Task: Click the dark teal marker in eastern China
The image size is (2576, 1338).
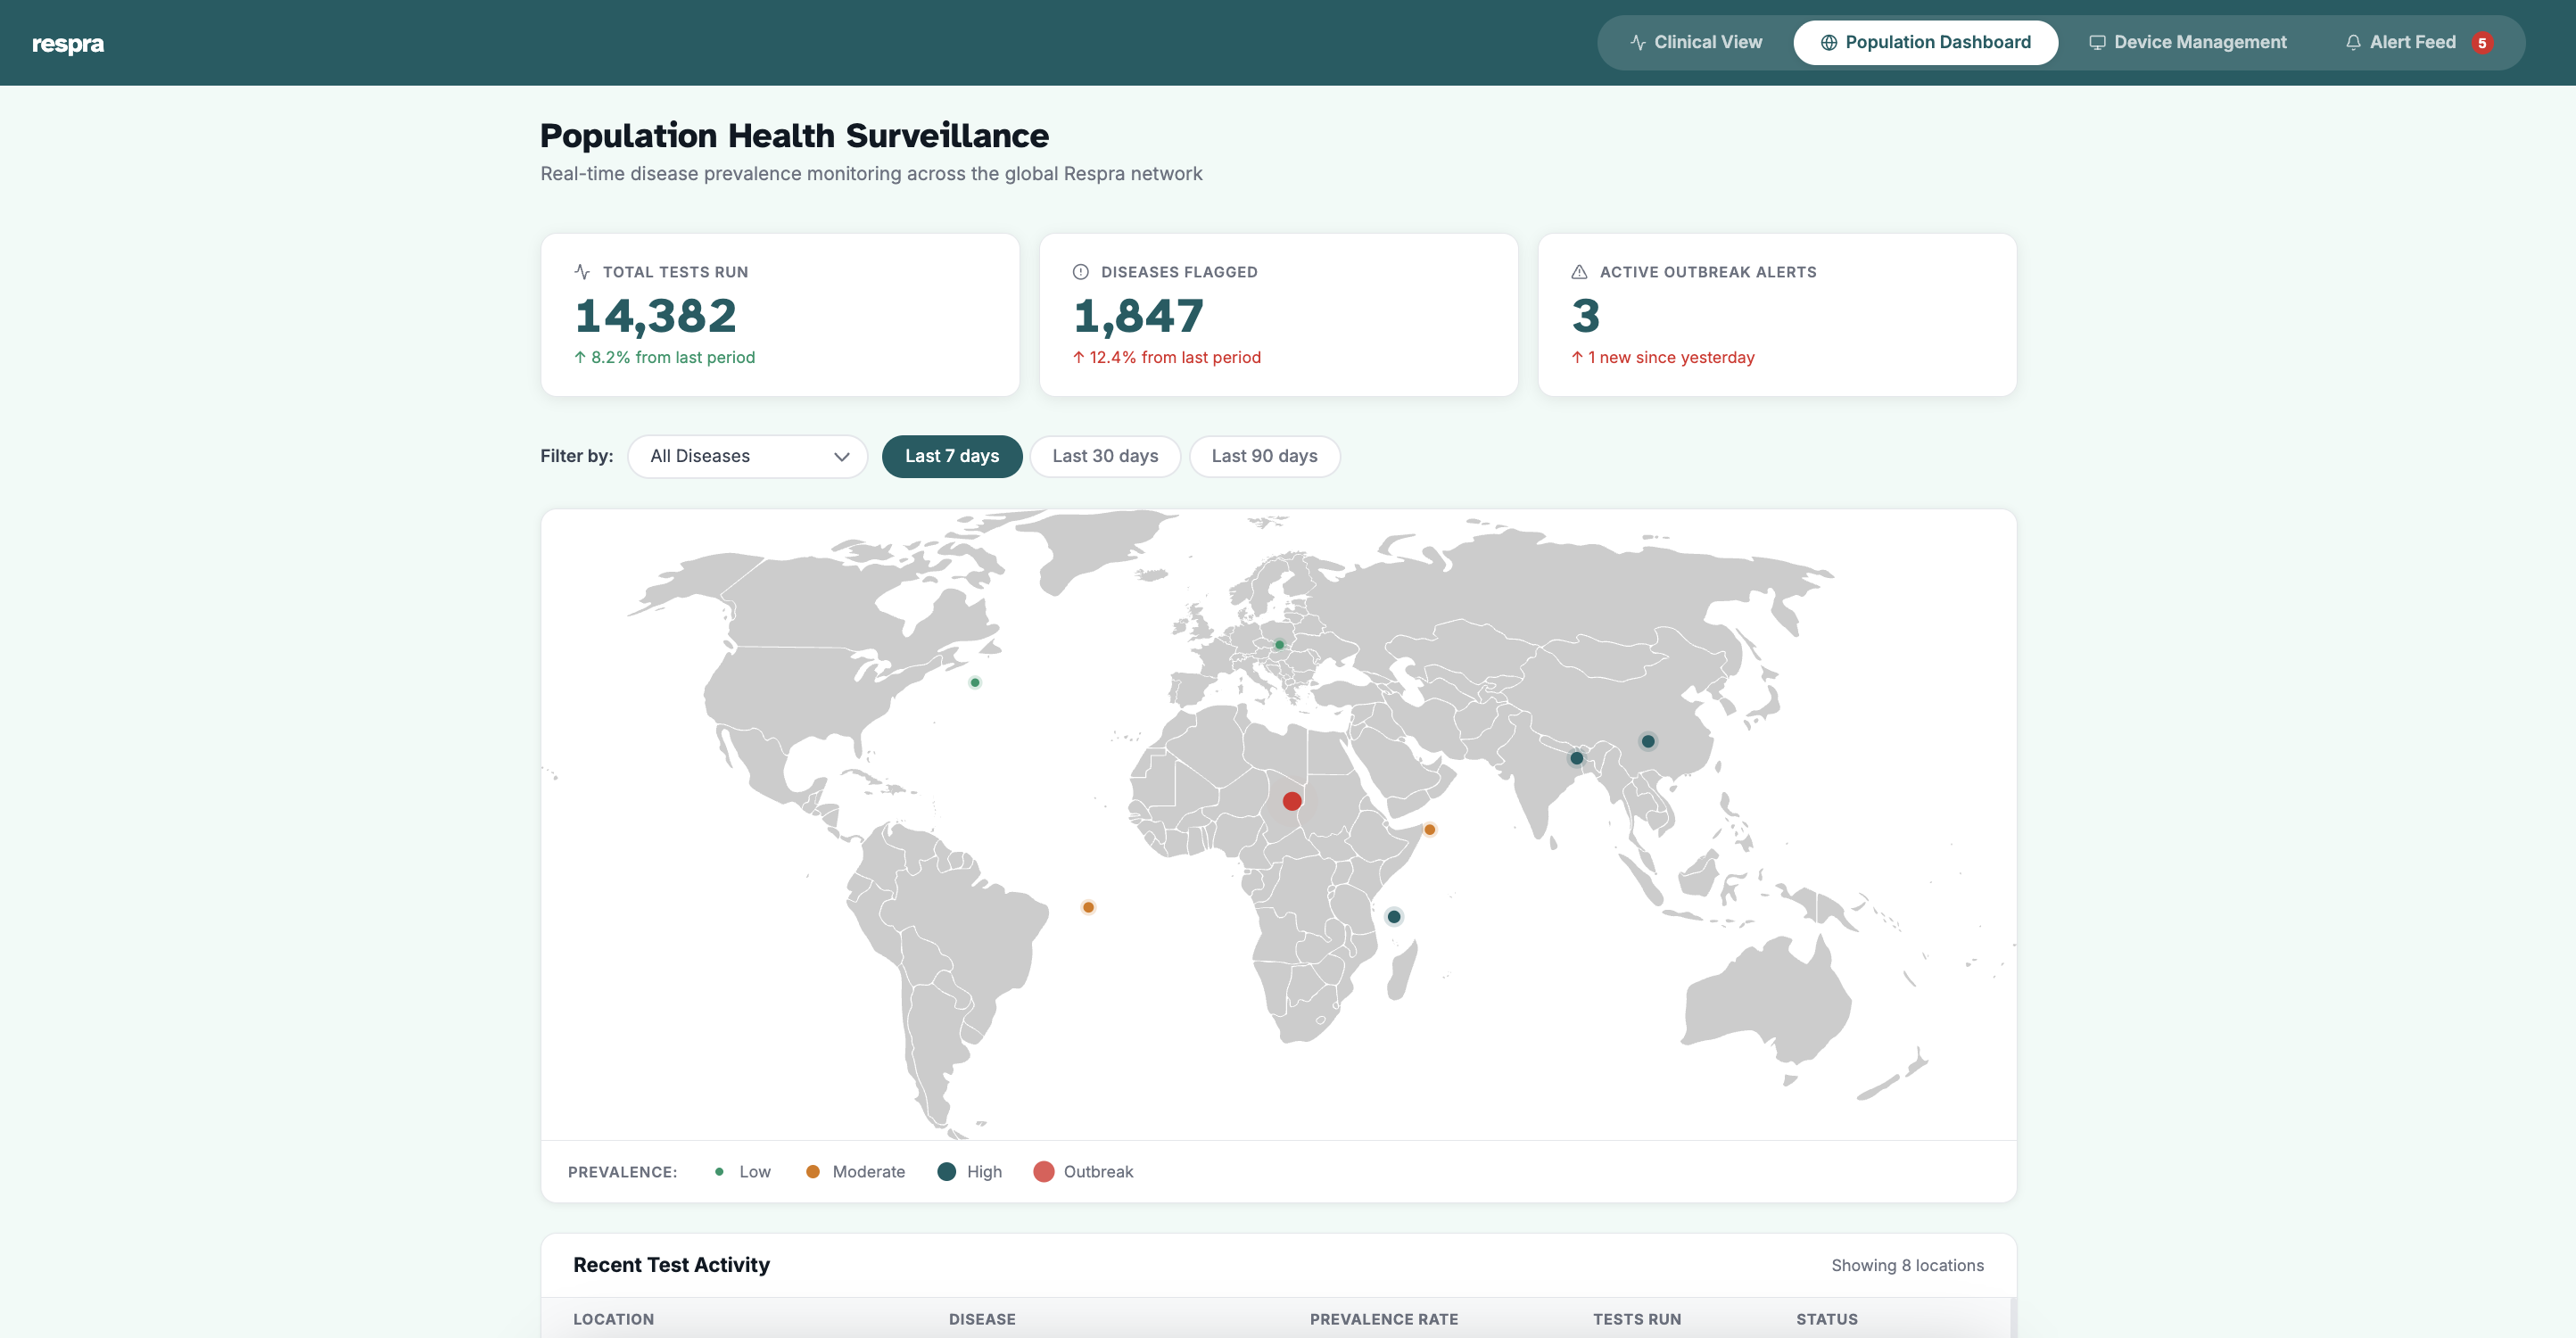Action: 1648,741
